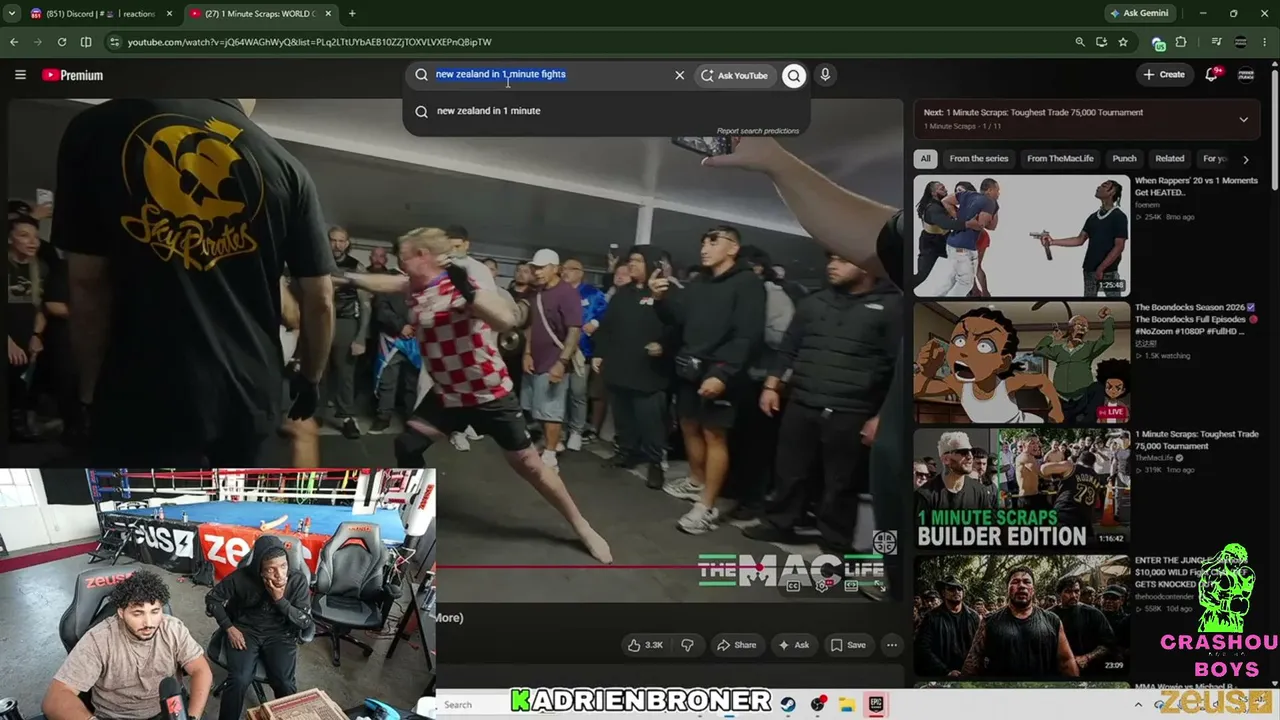The height and width of the screenshot is (720, 1280).
Task: Select the 'All' filter chip
Action: (x=926, y=159)
